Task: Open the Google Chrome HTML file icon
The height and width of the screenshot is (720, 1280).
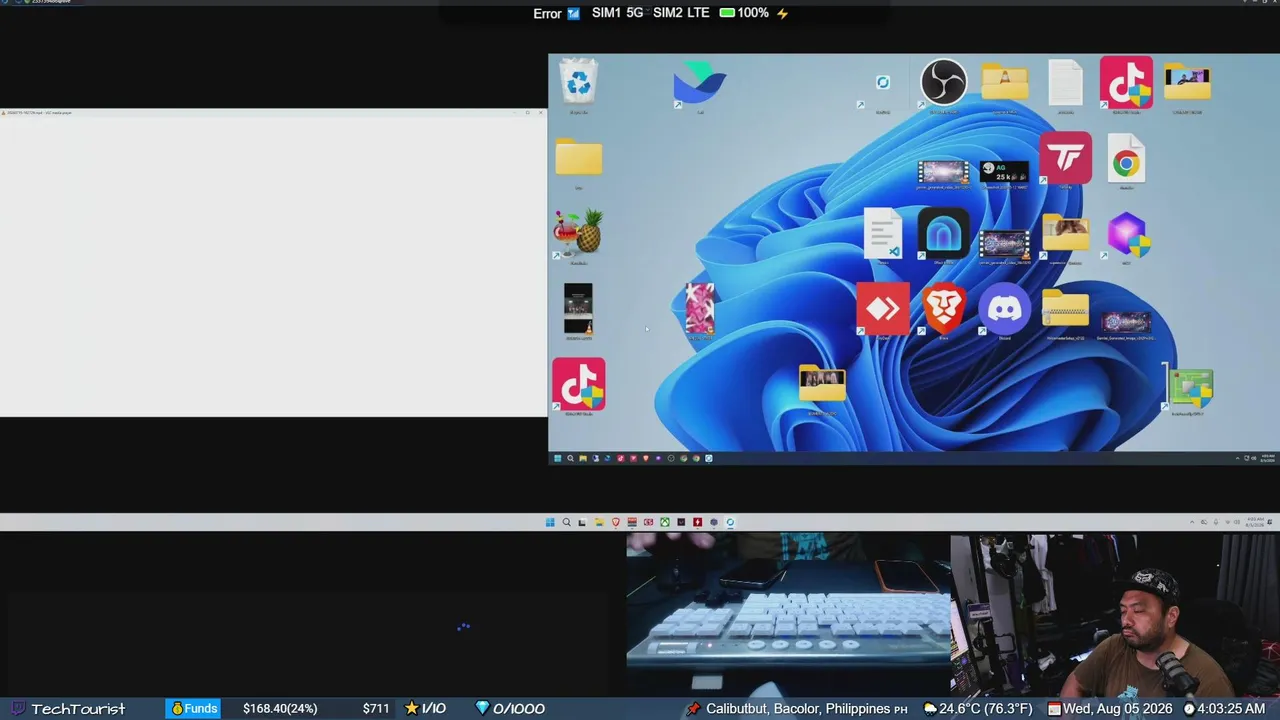Action: pyautogui.click(x=1126, y=159)
